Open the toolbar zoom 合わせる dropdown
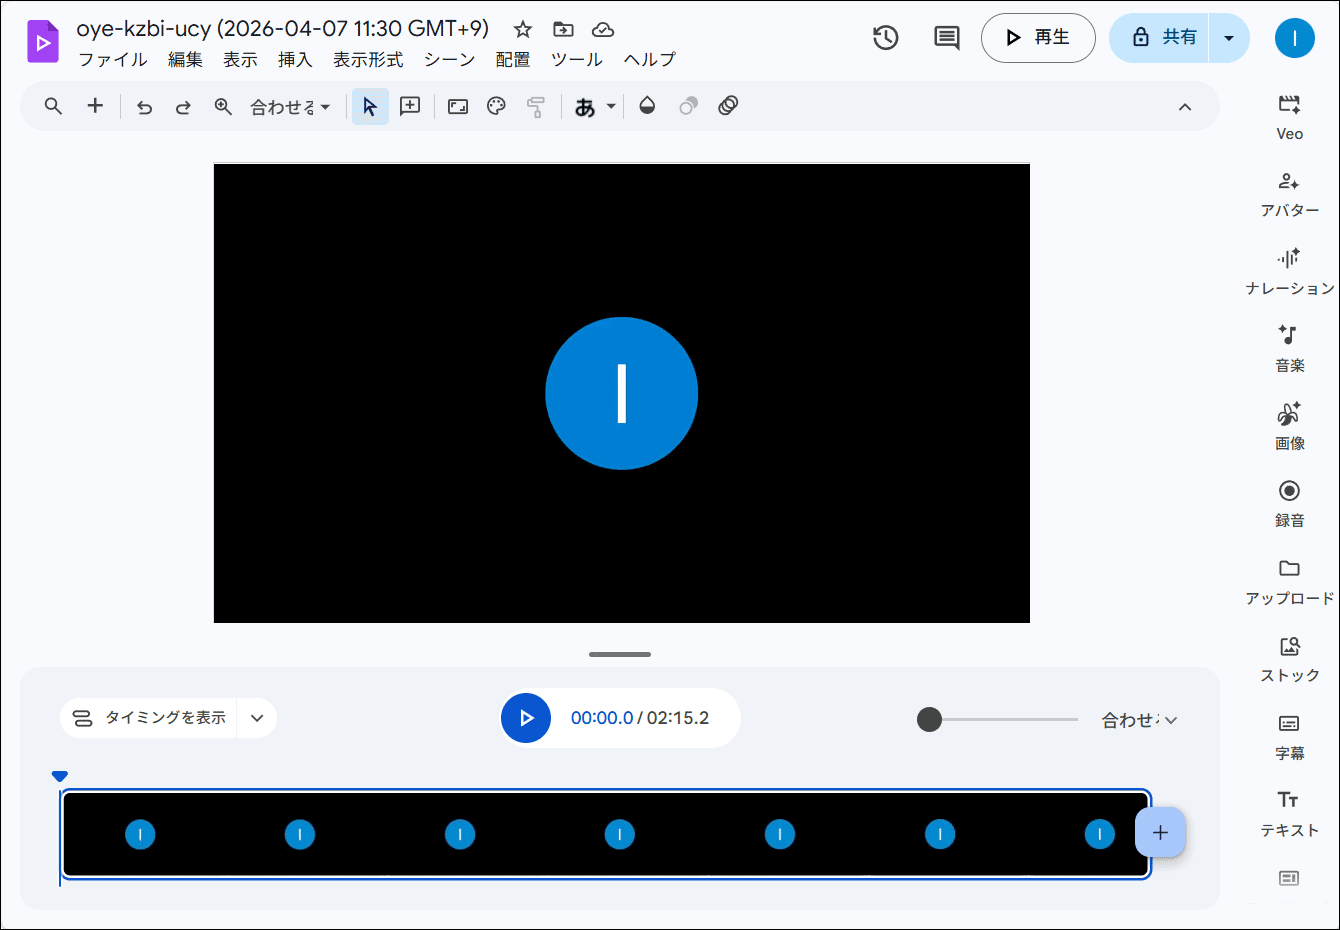The image size is (1340, 930). [x=290, y=107]
